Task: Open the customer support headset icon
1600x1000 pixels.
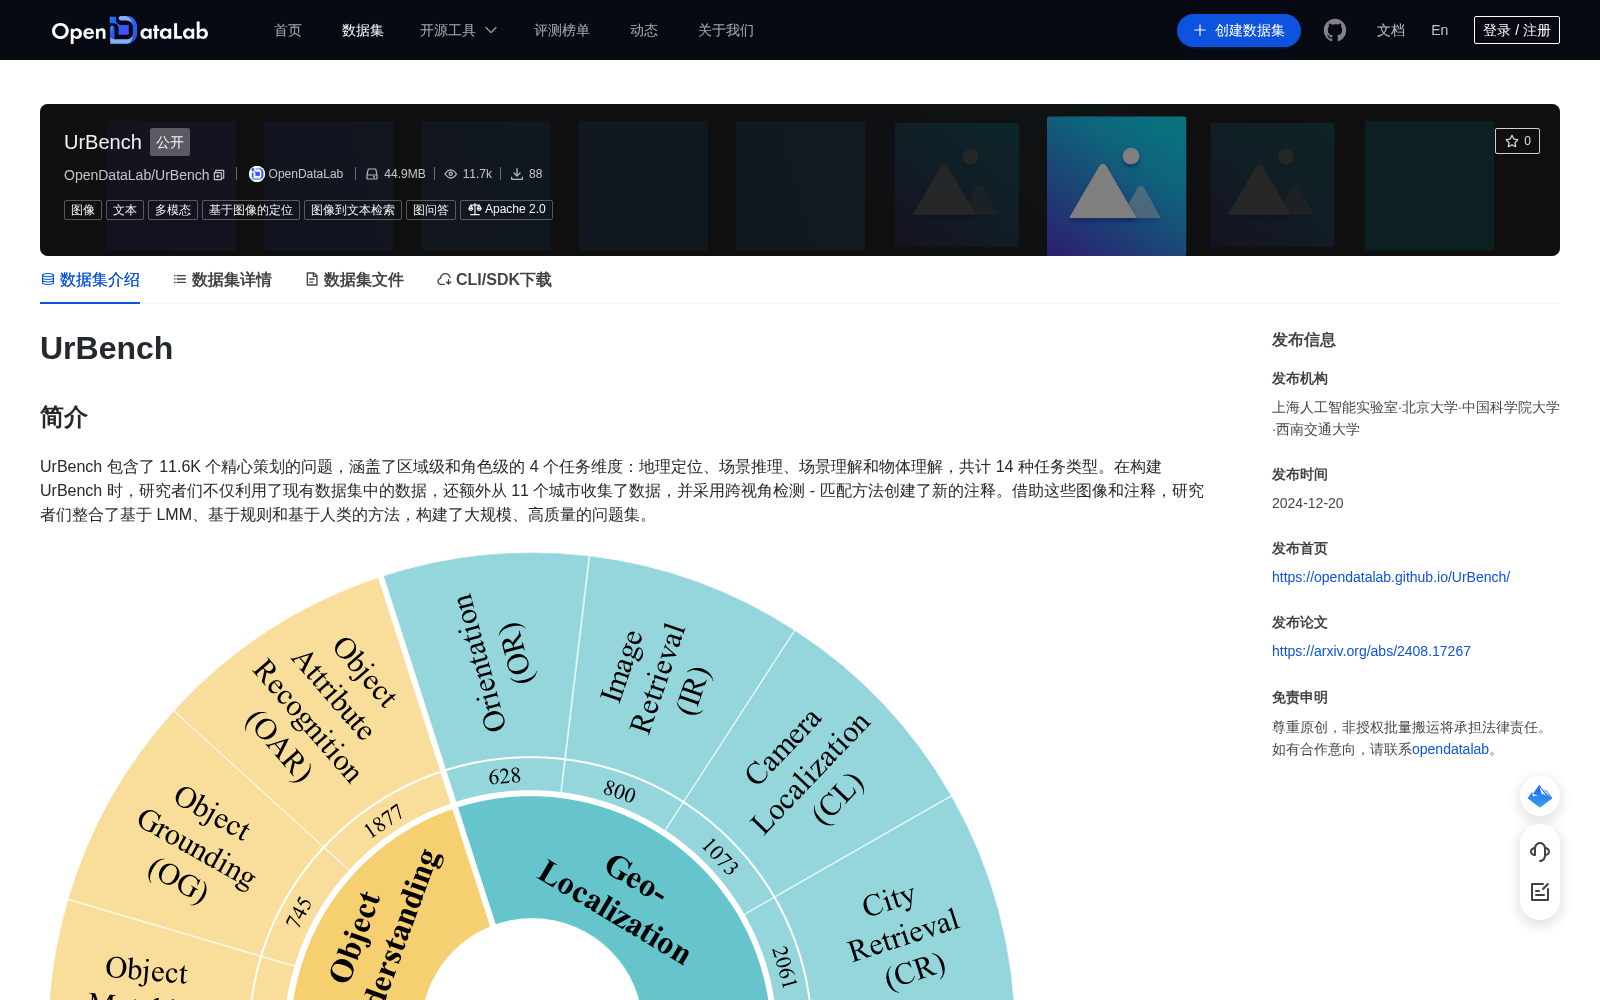Action: tap(1540, 851)
